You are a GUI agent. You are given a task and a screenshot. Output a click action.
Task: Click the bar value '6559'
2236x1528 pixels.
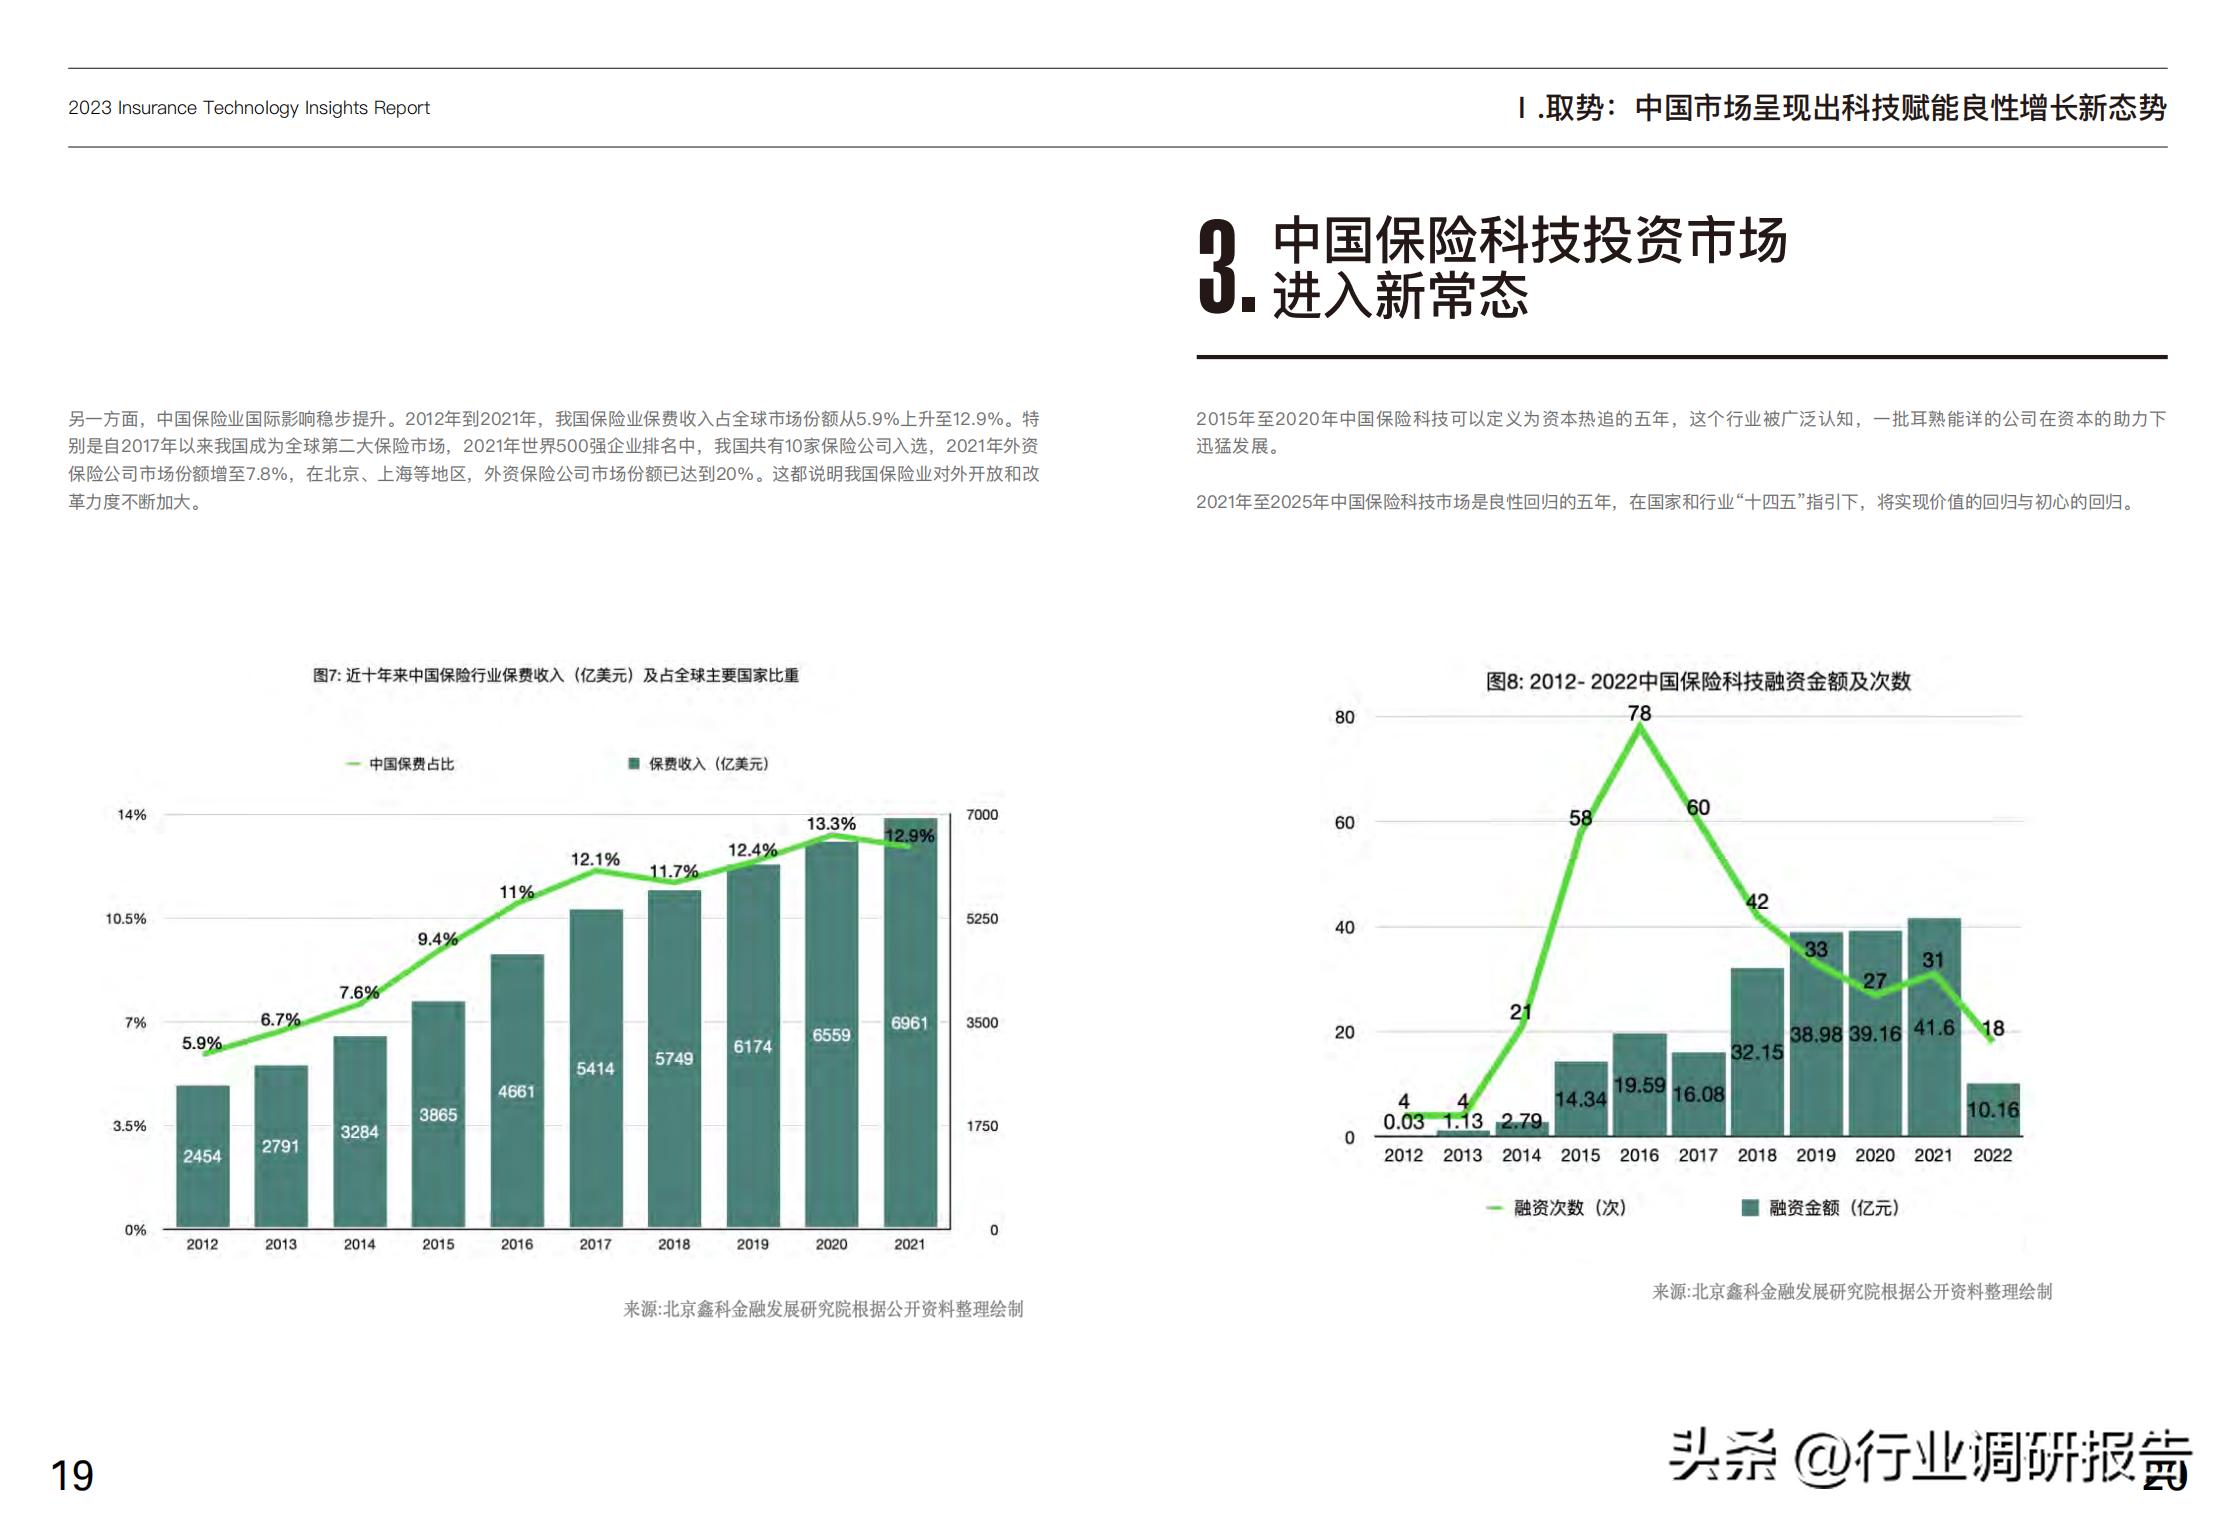pos(831,1035)
